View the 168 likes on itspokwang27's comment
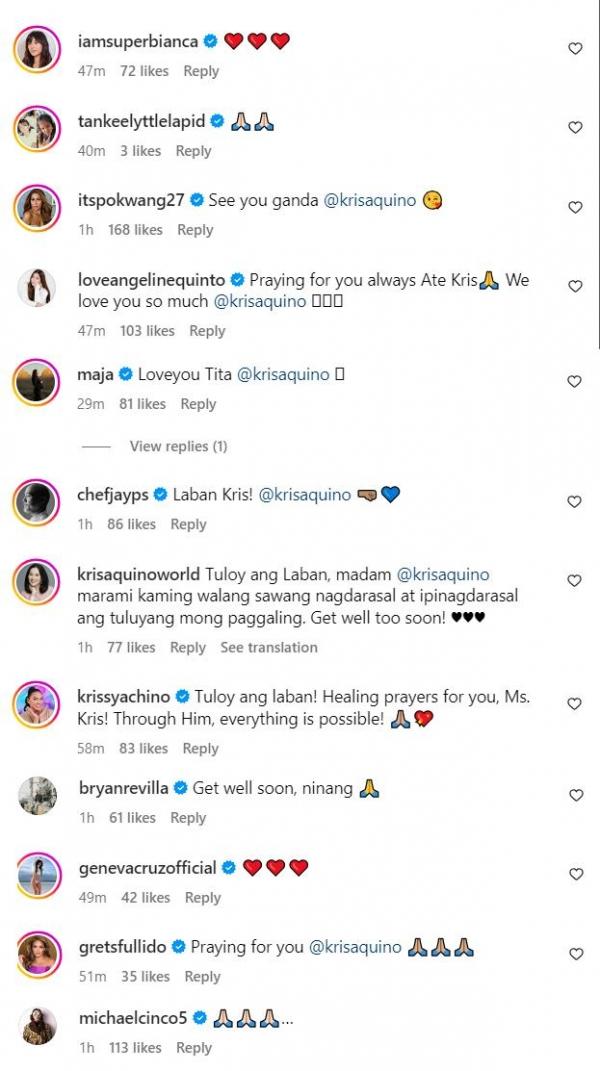Viewport: 600px width, 1071px height. coord(135,230)
